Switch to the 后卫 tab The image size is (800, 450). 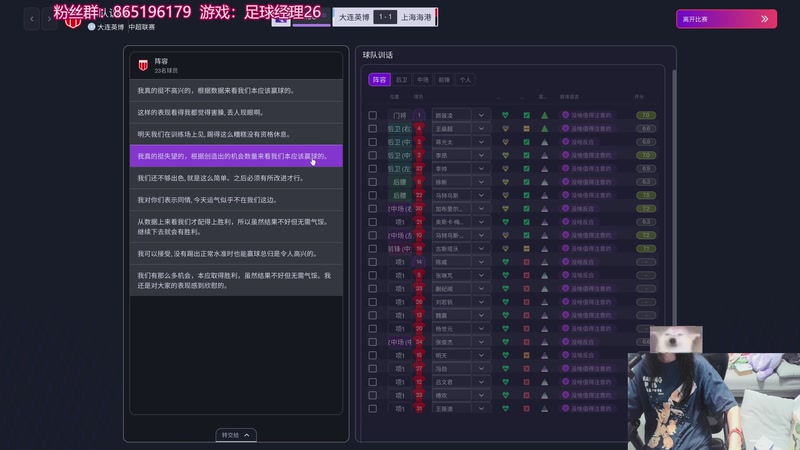(402, 80)
